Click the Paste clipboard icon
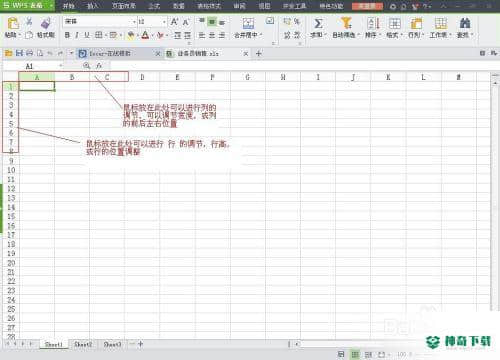Screen dimensions: 500x360 (x=13, y=24)
